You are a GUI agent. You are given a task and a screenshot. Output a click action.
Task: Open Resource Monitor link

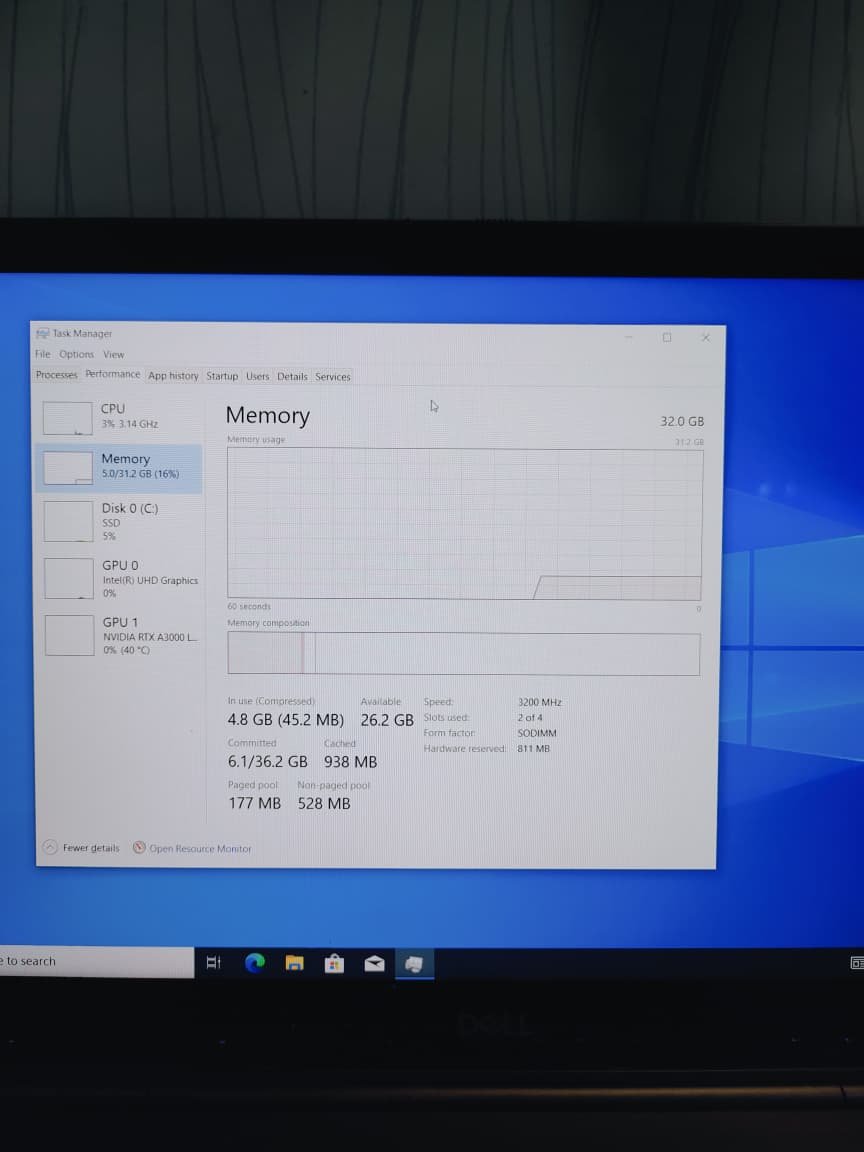point(200,849)
